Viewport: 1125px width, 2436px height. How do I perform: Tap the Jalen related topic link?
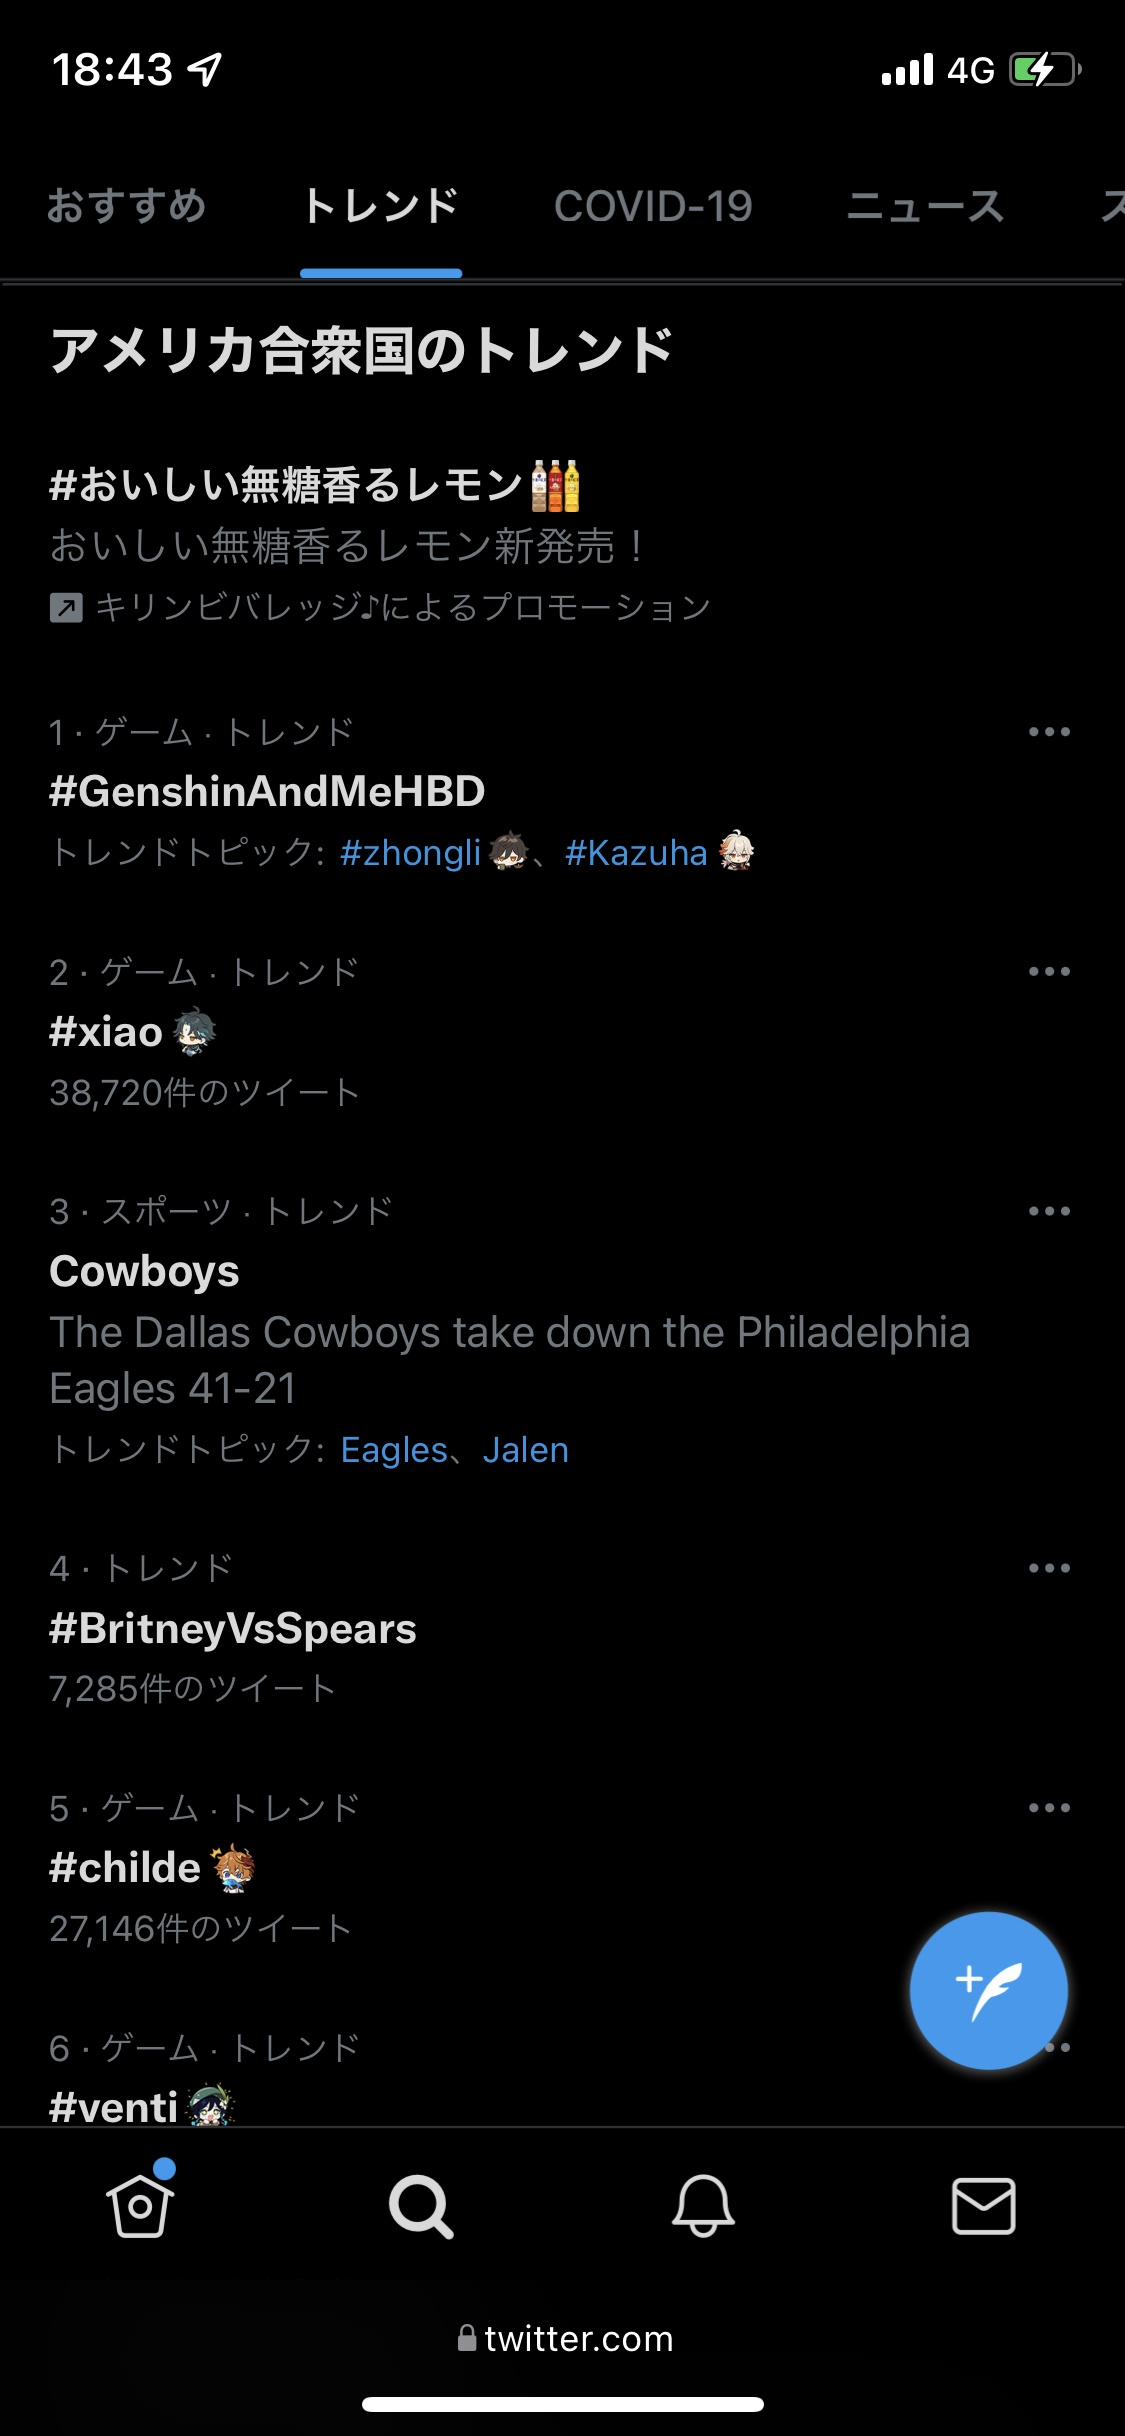pyautogui.click(x=526, y=1450)
